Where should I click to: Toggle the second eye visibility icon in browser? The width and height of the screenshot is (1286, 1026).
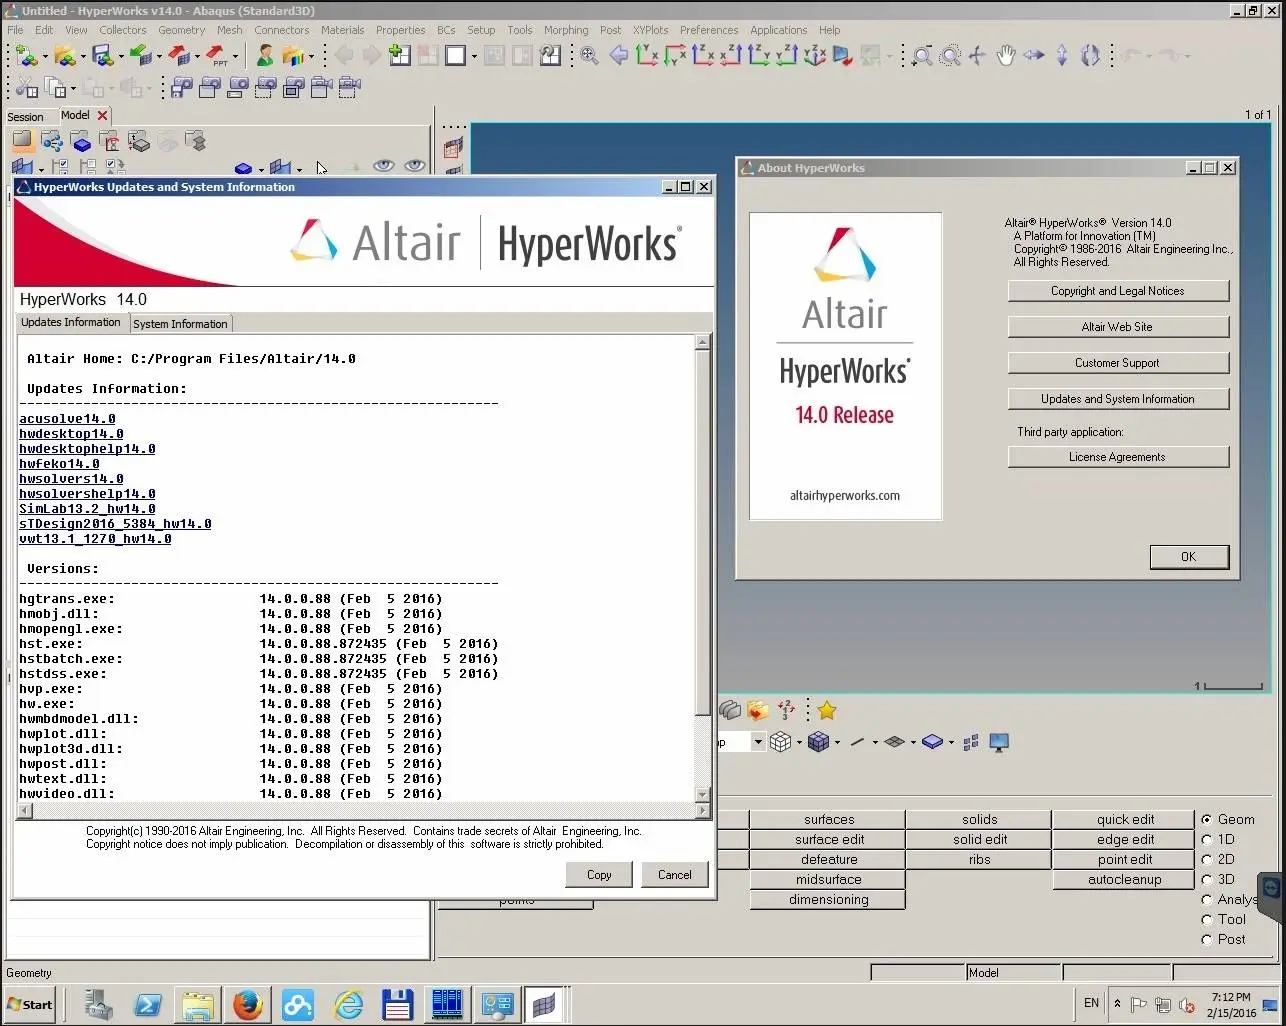[415, 166]
